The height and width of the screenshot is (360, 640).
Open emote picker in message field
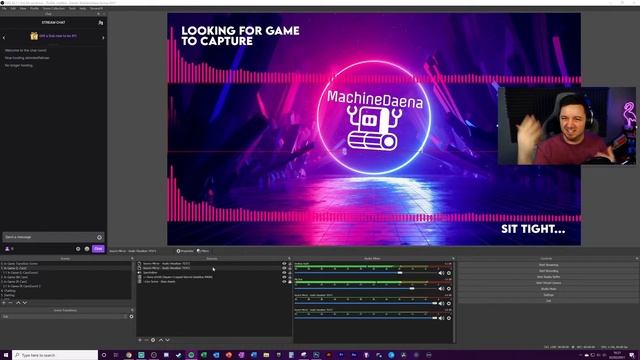(x=100, y=237)
